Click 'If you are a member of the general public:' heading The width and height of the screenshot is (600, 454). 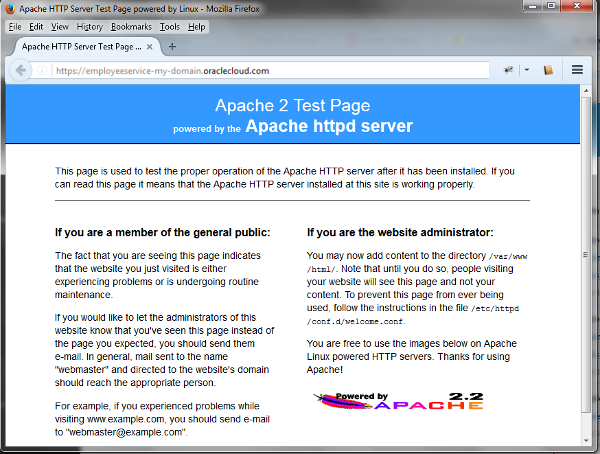point(162,232)
